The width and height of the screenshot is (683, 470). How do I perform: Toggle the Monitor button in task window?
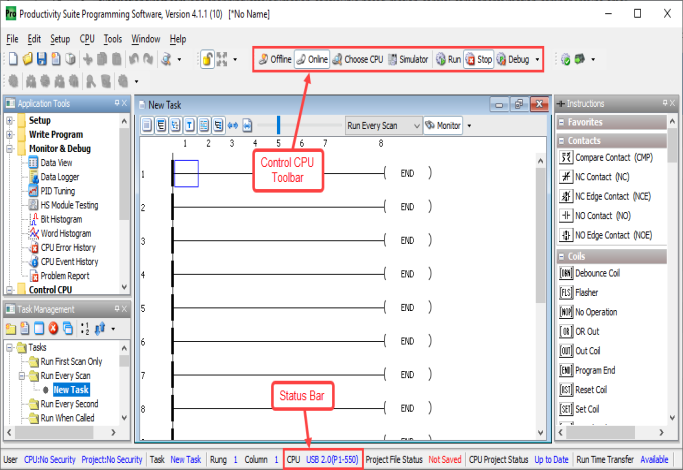coord(444,126)
